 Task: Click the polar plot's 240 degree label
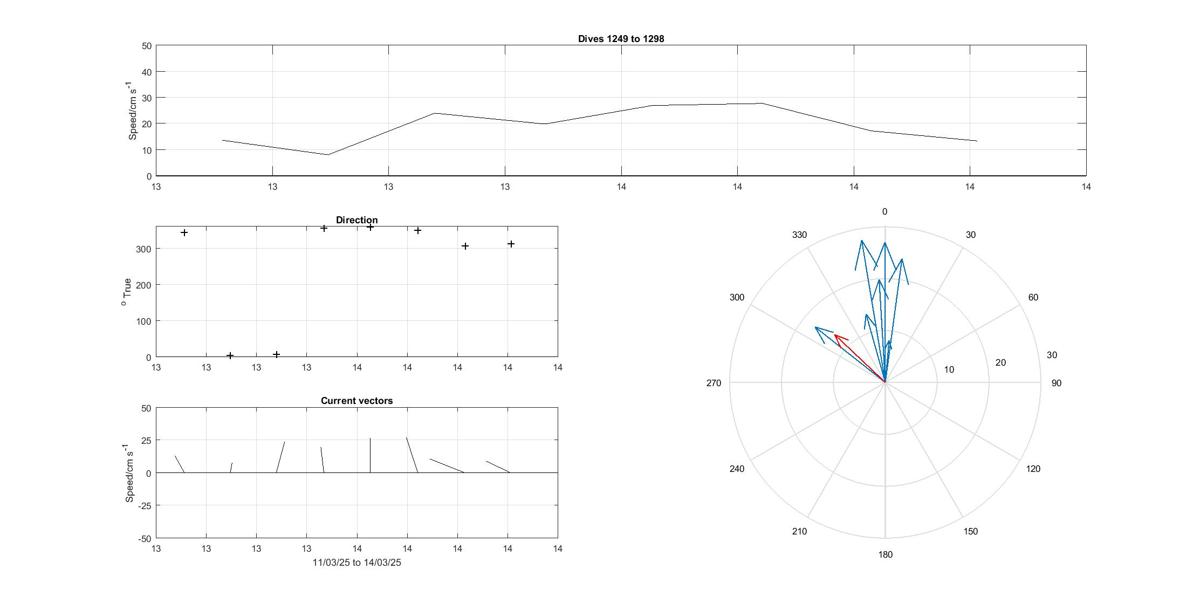pos(737,469)
